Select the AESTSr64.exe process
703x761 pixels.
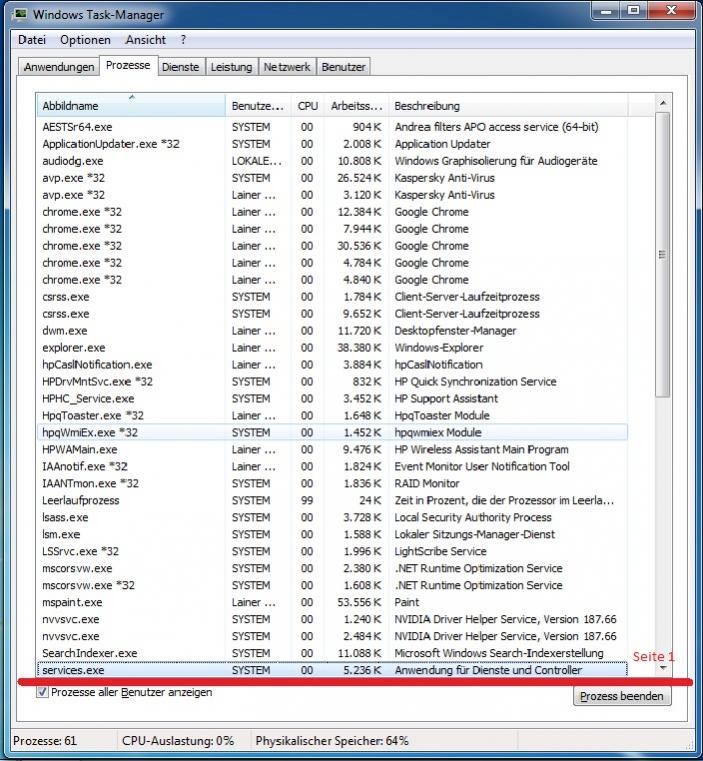332,127
